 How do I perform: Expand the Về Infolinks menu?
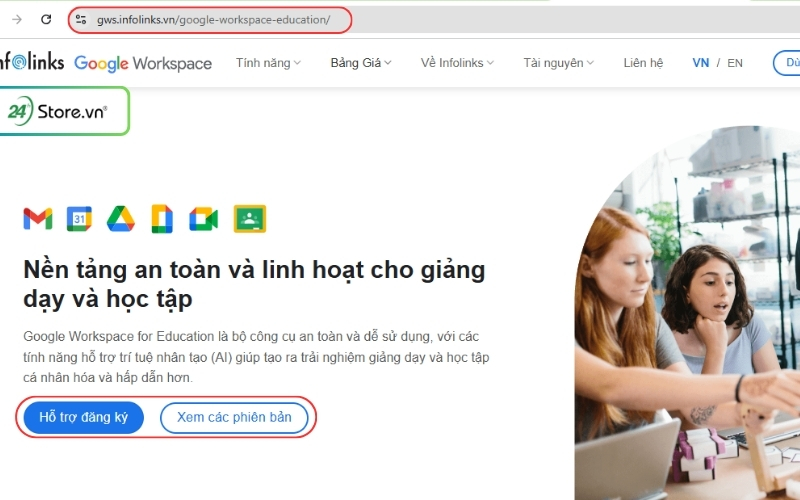[457, 63]
